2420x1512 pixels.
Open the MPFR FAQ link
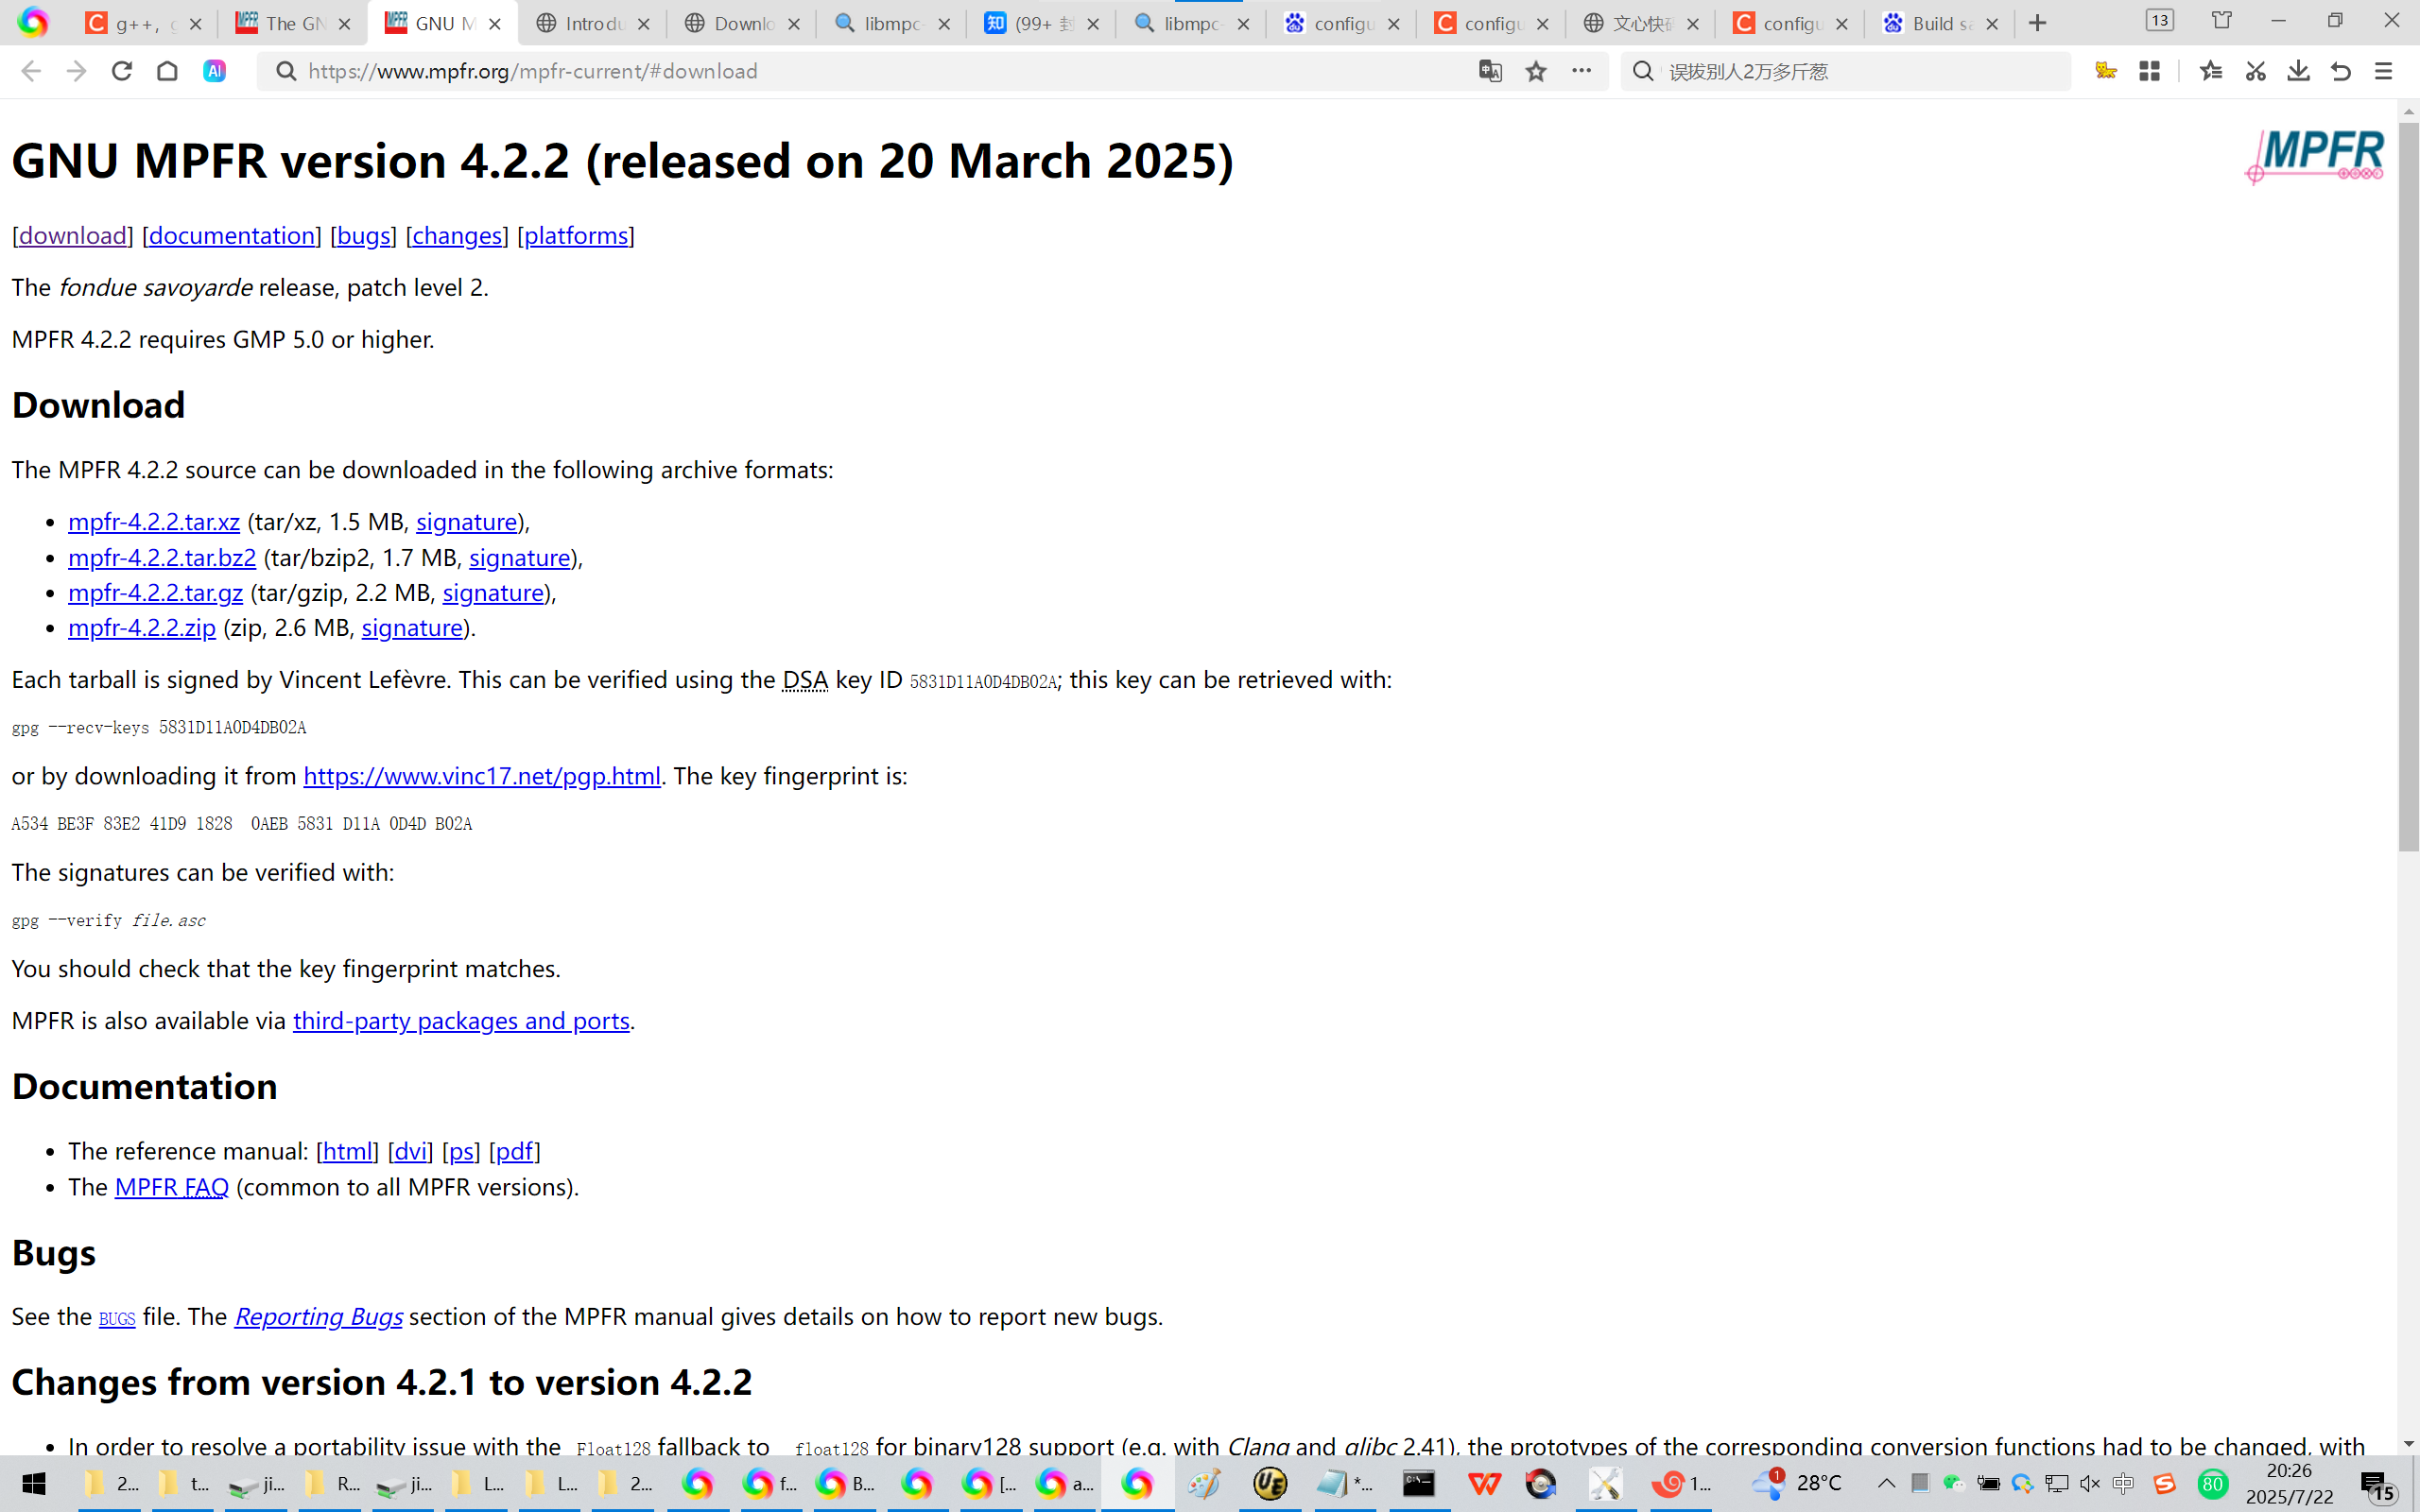172,1188
